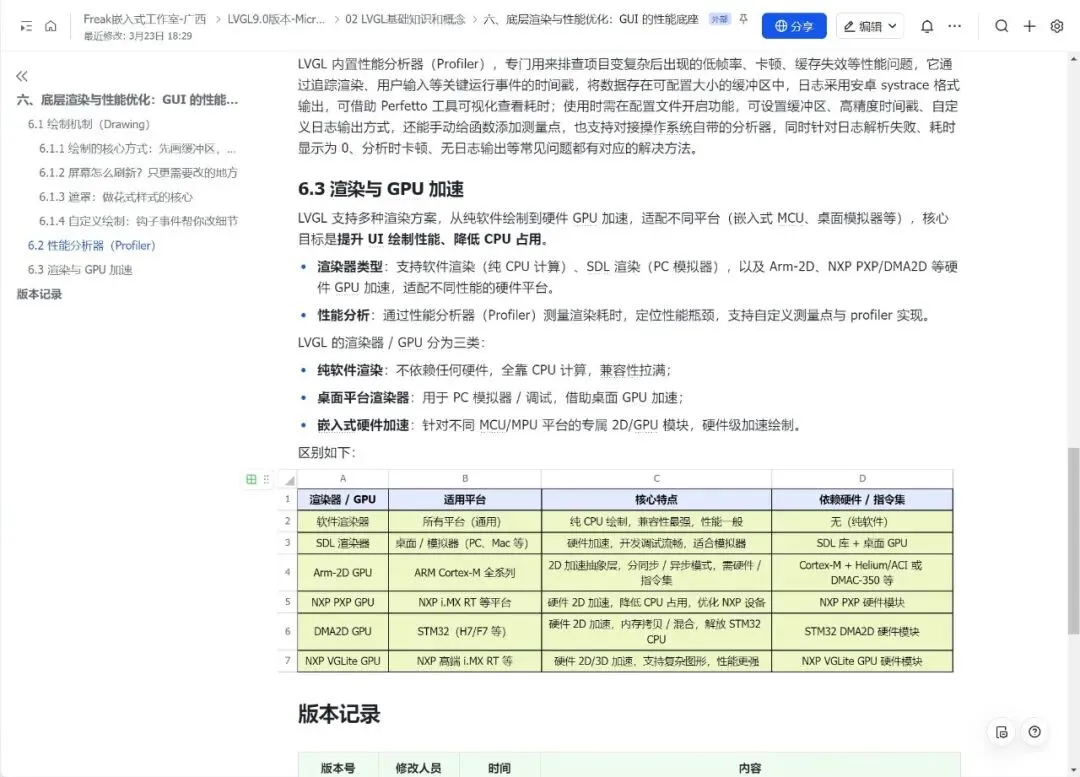
Task: Click the SDL 渲染器 cell
Action: click(x=343, y=543)
